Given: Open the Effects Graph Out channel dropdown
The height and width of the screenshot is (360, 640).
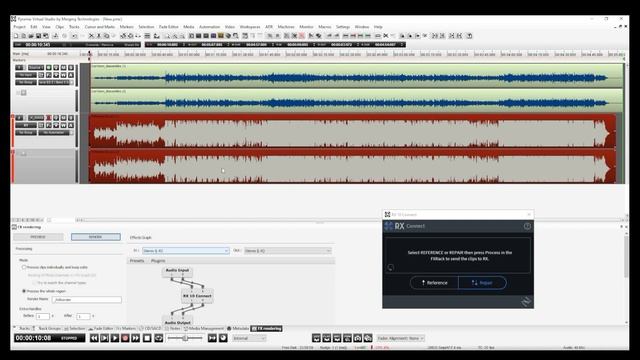Looking at the screenshot, I should 288,251.
